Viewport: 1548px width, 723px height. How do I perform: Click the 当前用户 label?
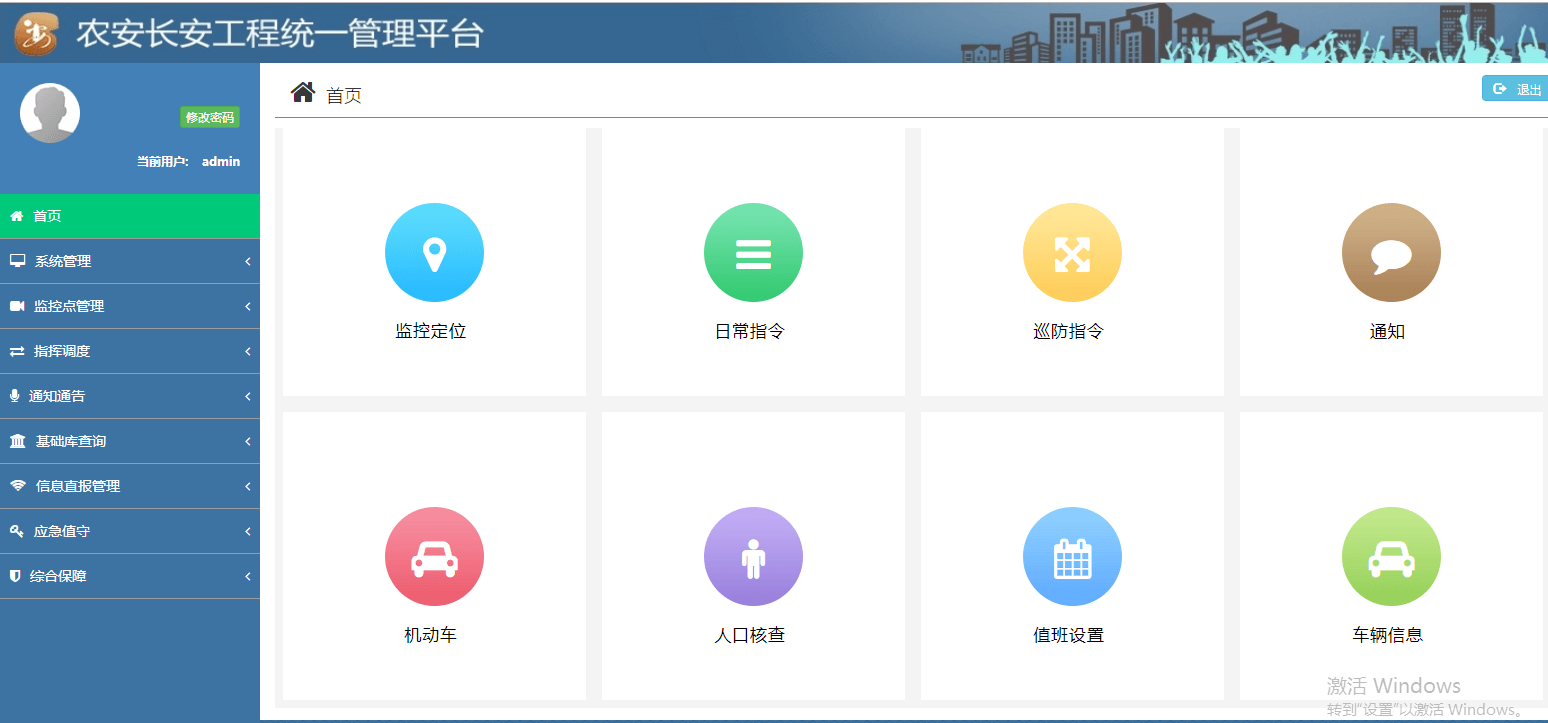(x=163, y=161)
